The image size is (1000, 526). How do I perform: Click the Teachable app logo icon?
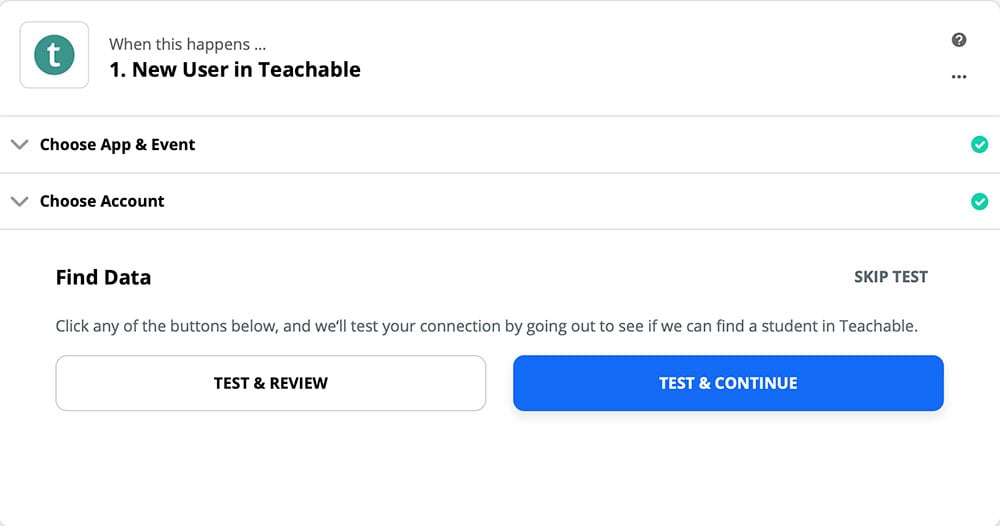54,56
